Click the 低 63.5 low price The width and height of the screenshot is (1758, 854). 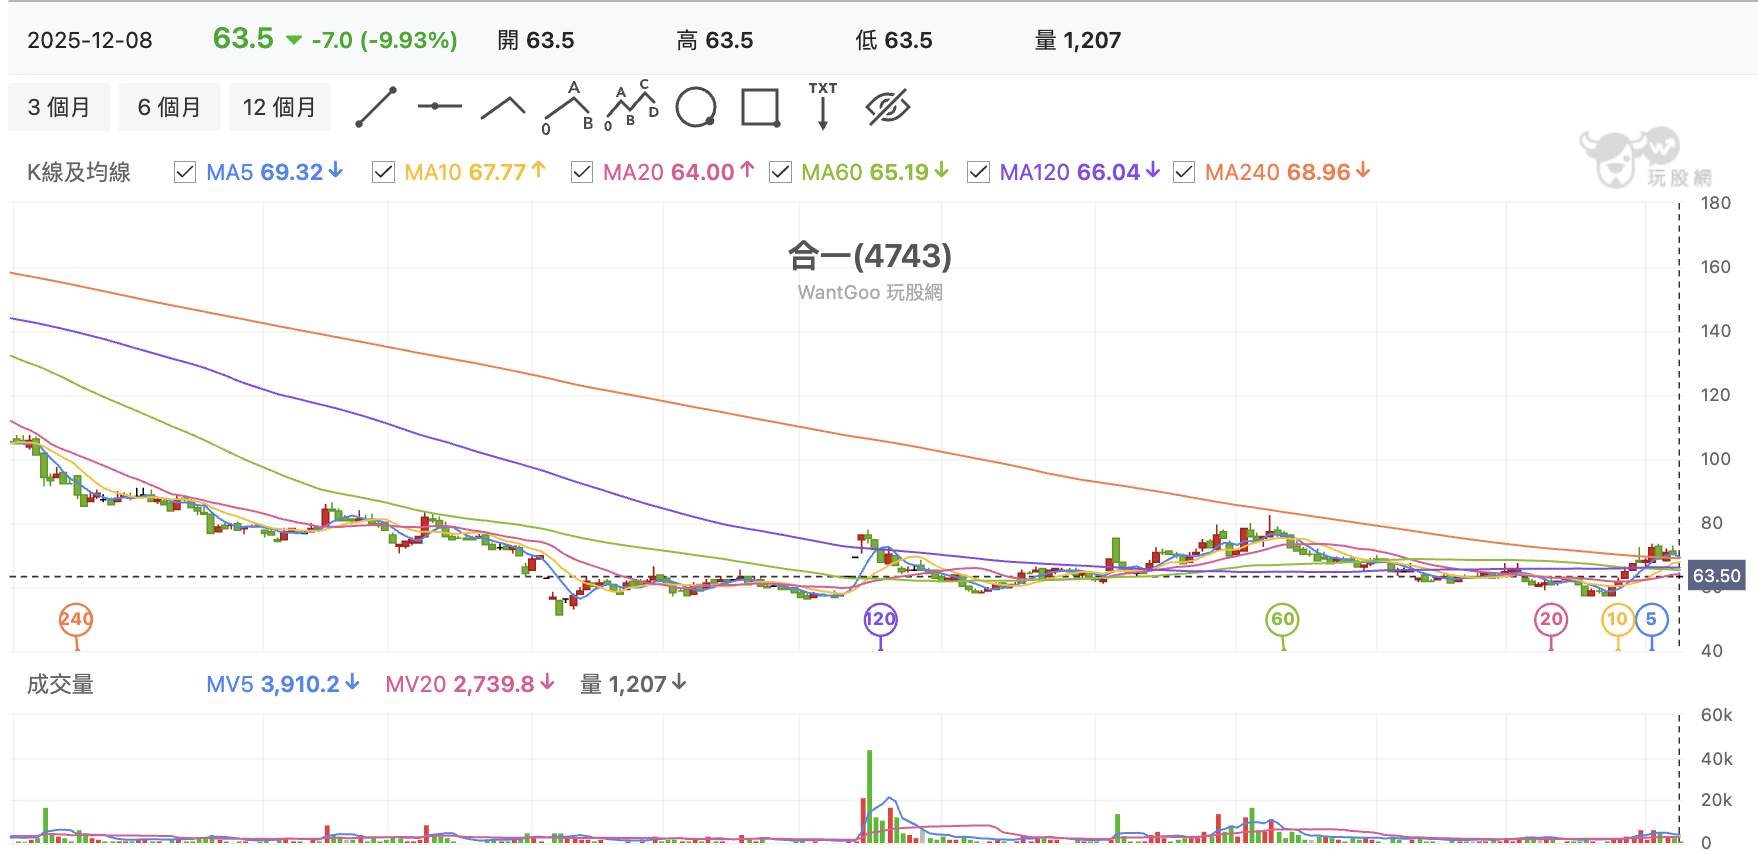pos(894,40)
